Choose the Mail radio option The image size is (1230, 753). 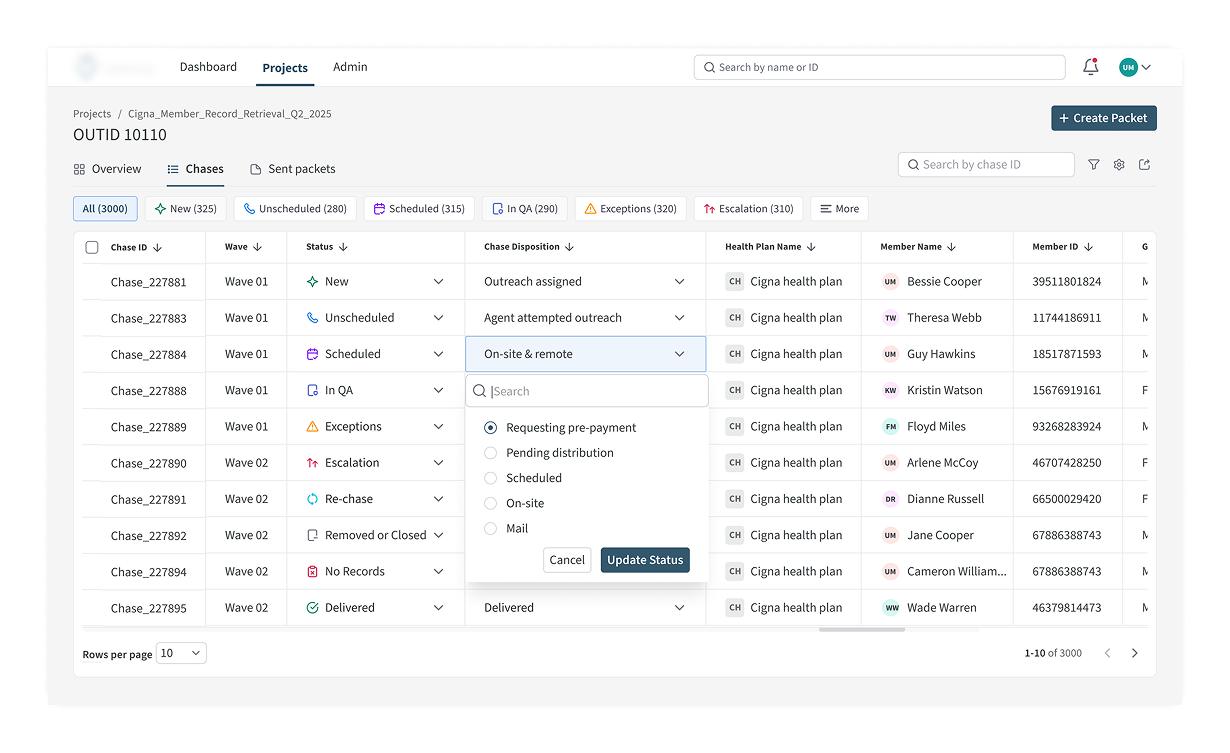pyautogui.click(x=491, y=529)
